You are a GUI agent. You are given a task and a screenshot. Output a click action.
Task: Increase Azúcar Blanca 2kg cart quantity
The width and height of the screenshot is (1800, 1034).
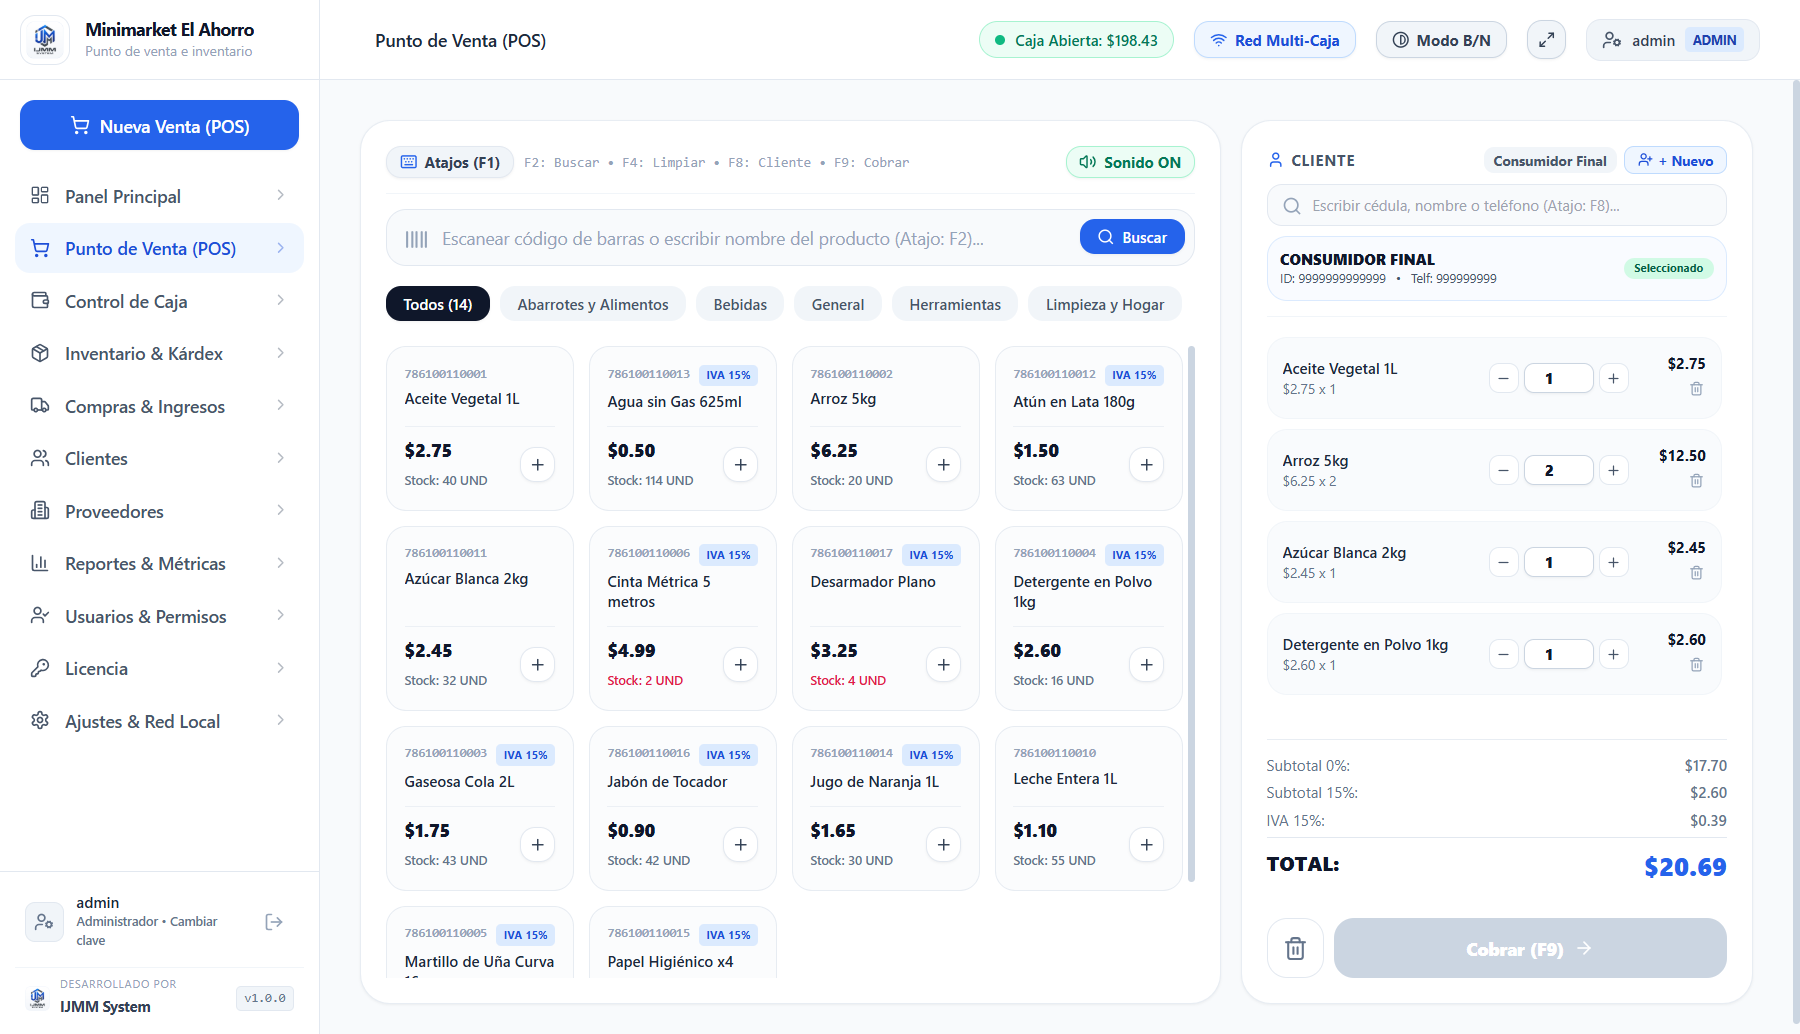pyautogui.click(x=1613, y=562)
